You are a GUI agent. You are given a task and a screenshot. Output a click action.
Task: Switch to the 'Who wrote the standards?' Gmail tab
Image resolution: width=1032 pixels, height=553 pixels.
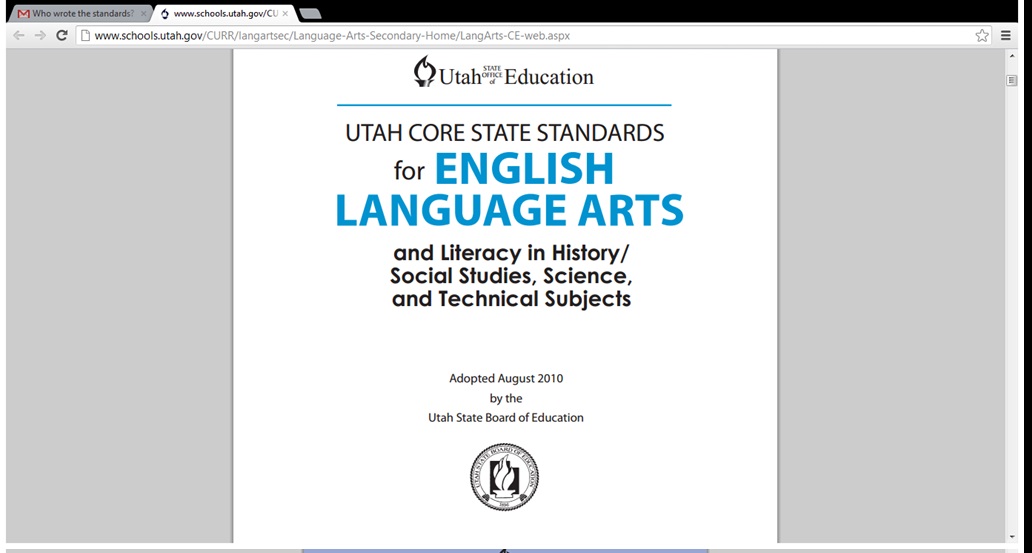[x=80, y=13]
